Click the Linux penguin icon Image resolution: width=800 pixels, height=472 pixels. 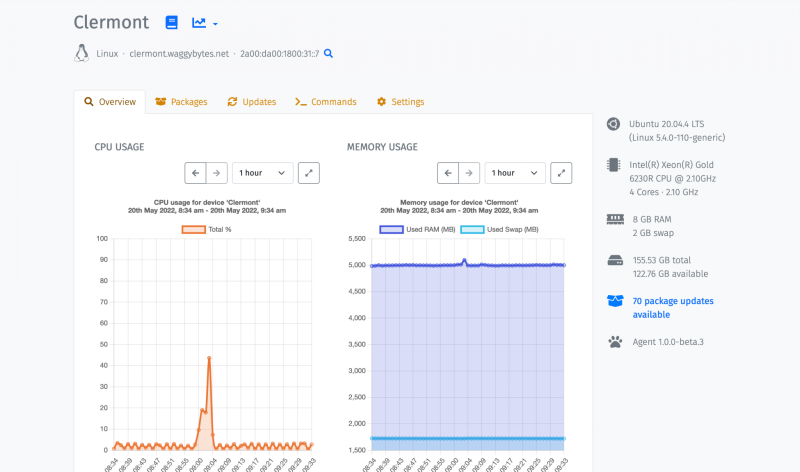tap(82, 53)
